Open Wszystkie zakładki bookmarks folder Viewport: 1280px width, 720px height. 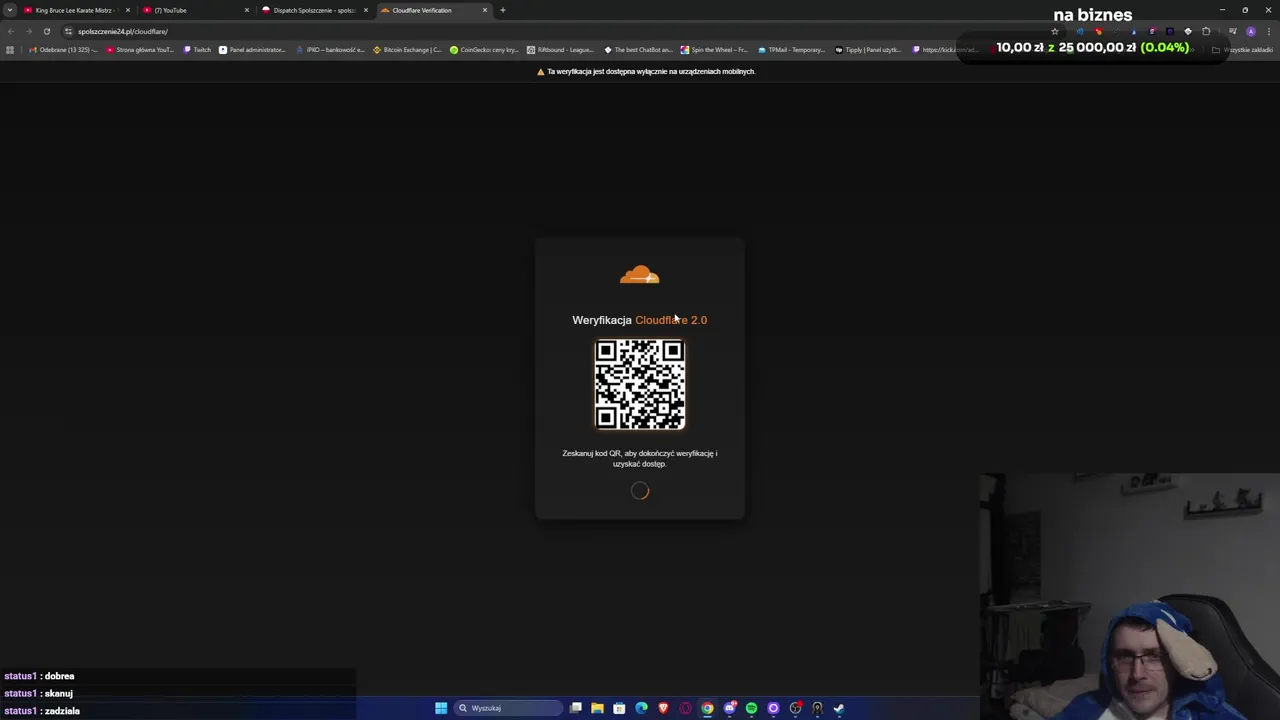click(1242, 50)
